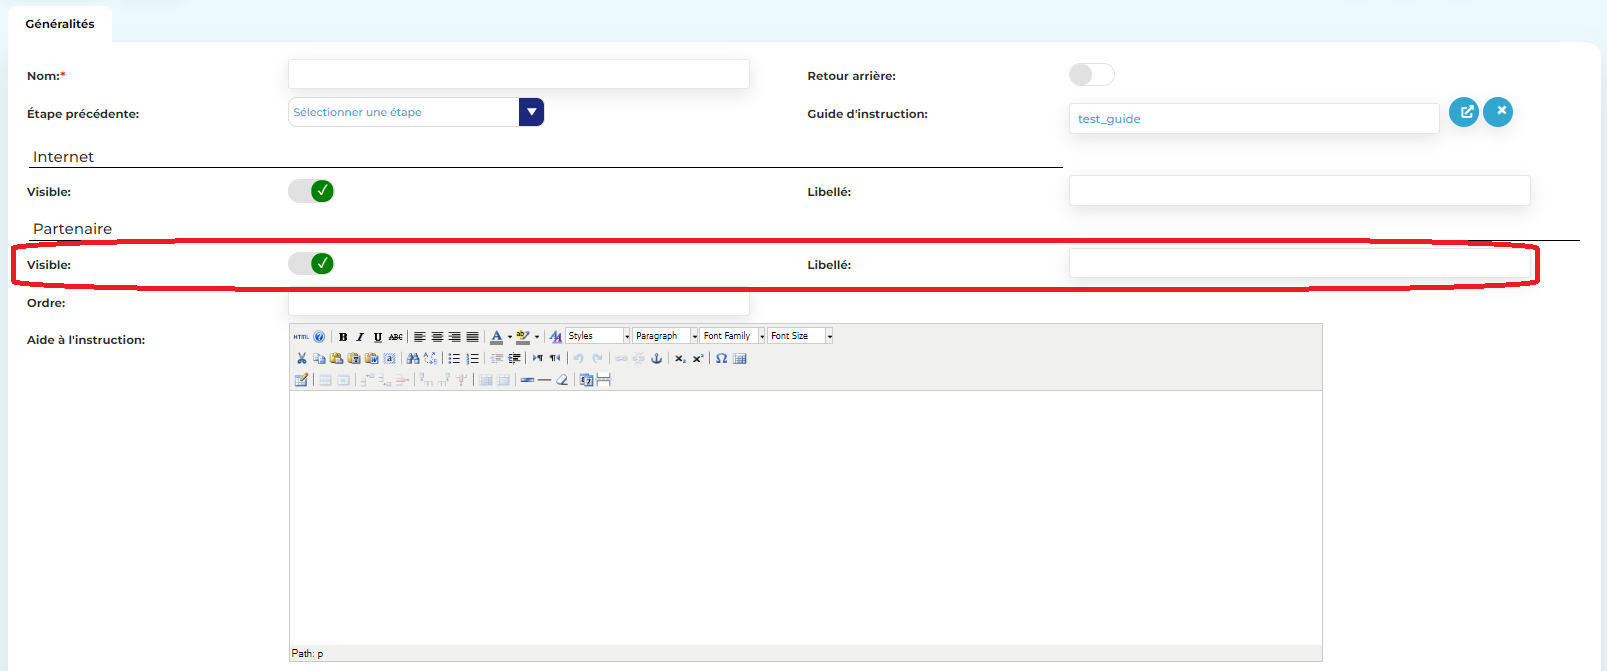Open the text color picker arrow
Screen dimensions: 1607x671
click(x=510, y=337)
